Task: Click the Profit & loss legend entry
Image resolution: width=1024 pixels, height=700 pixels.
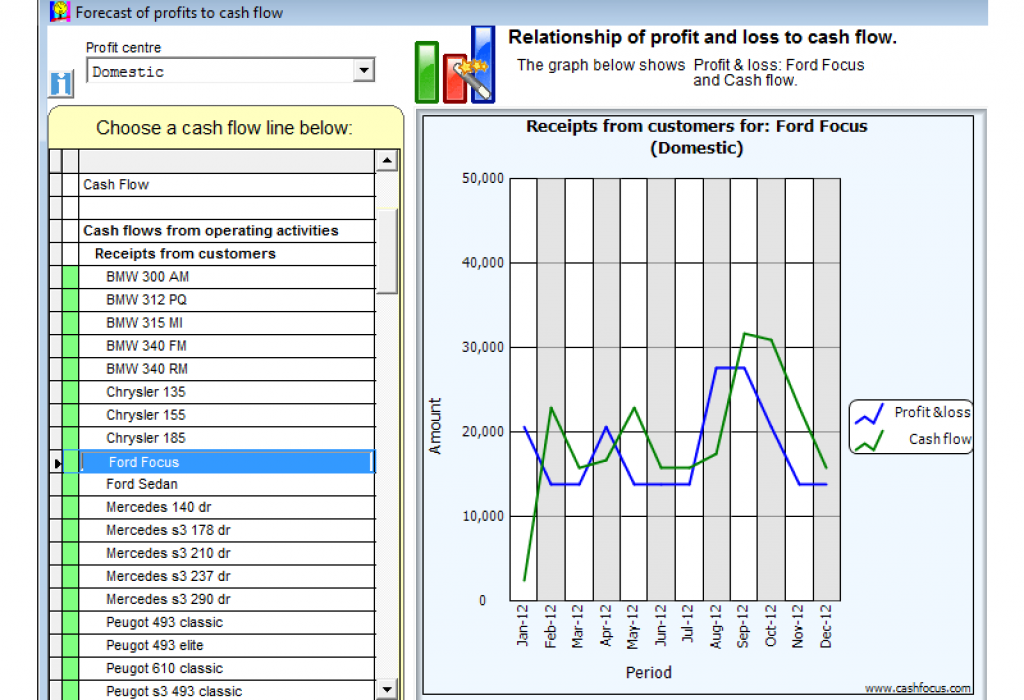Action: click(912, 413)
